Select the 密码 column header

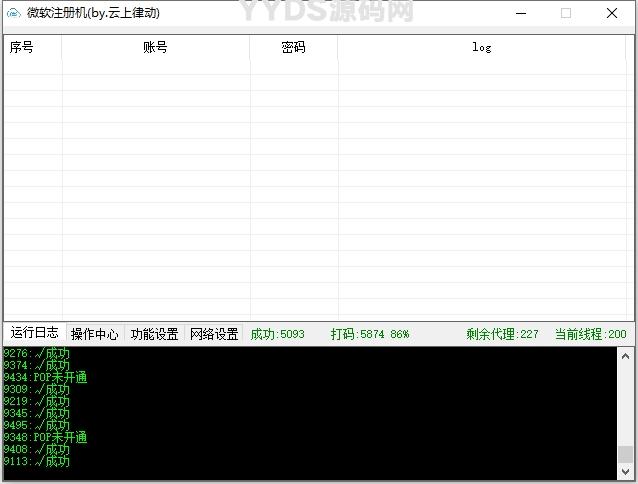click(293, 47)
